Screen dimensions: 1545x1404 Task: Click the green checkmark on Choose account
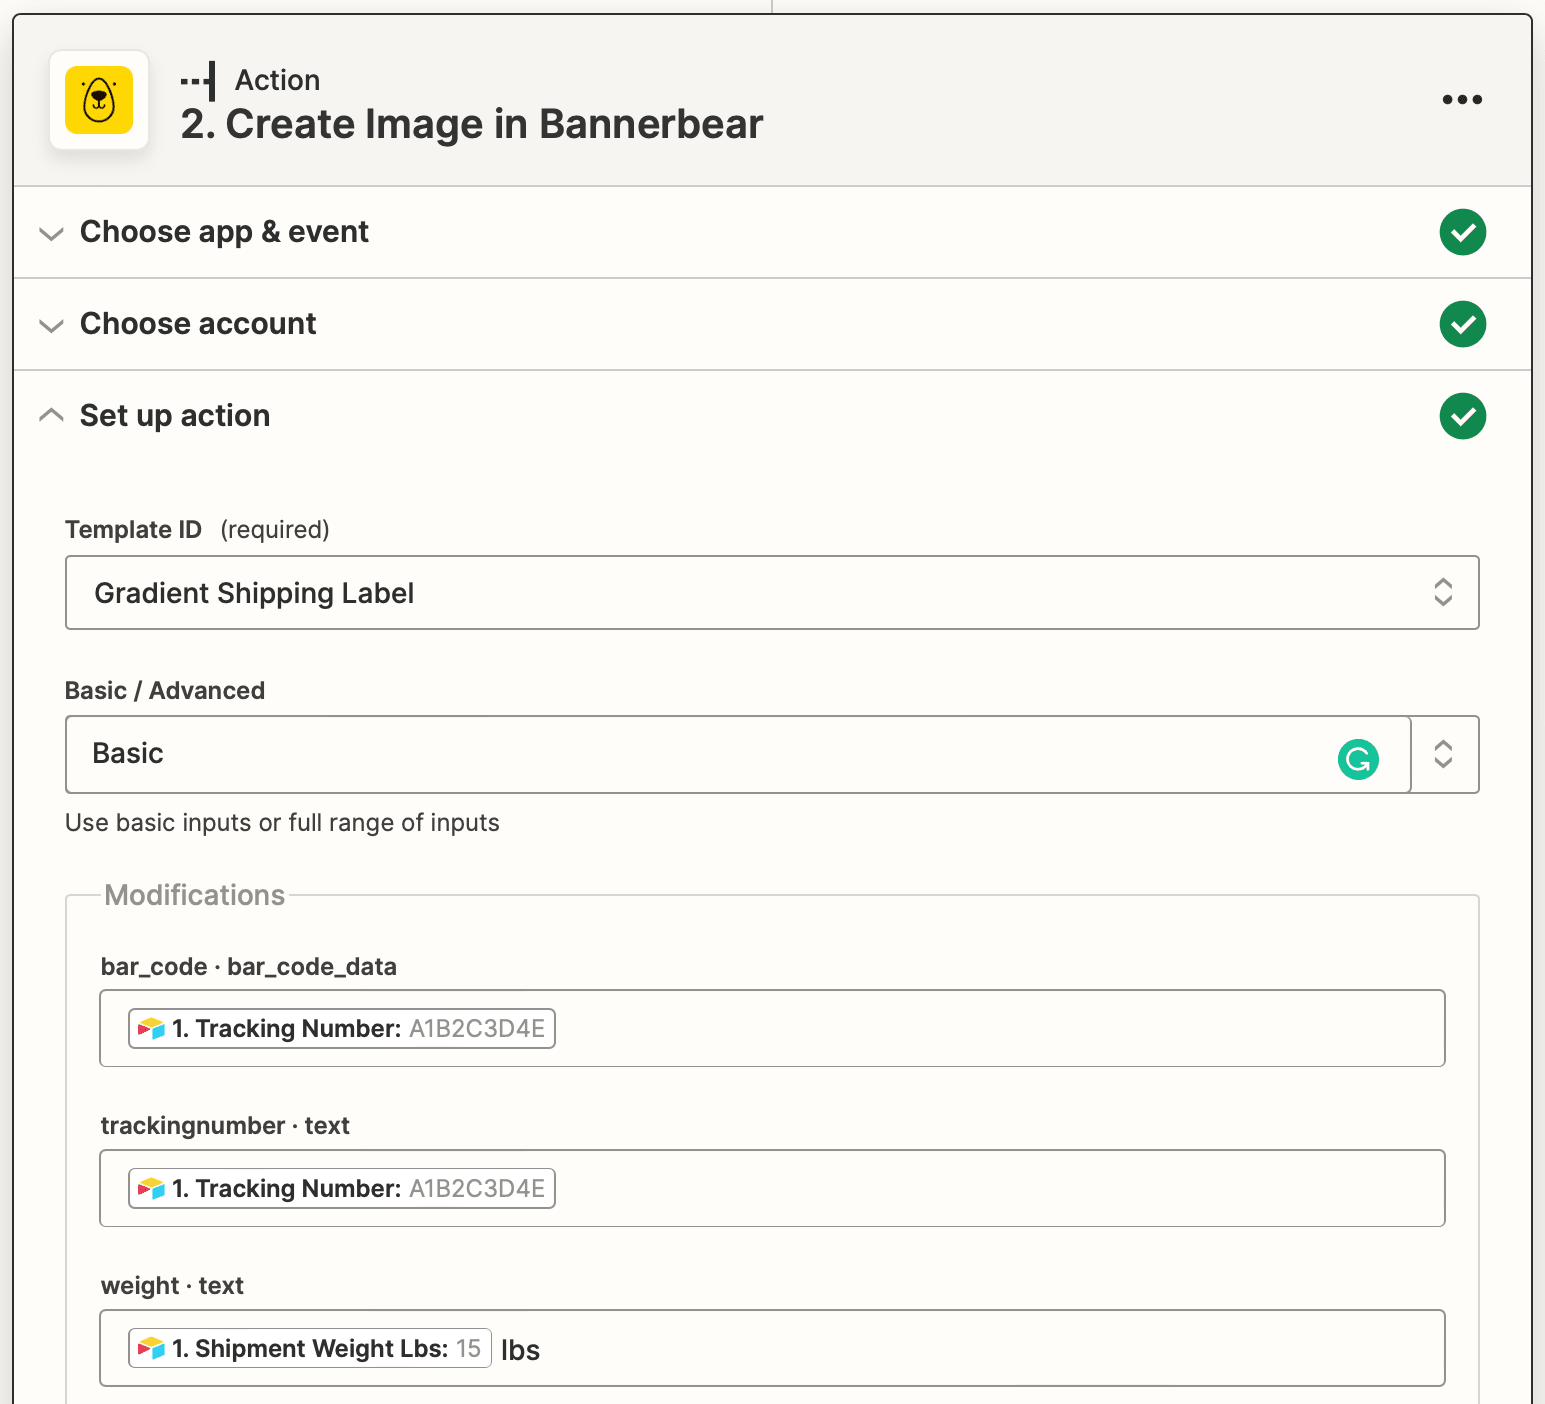(x=1462, y=324)
